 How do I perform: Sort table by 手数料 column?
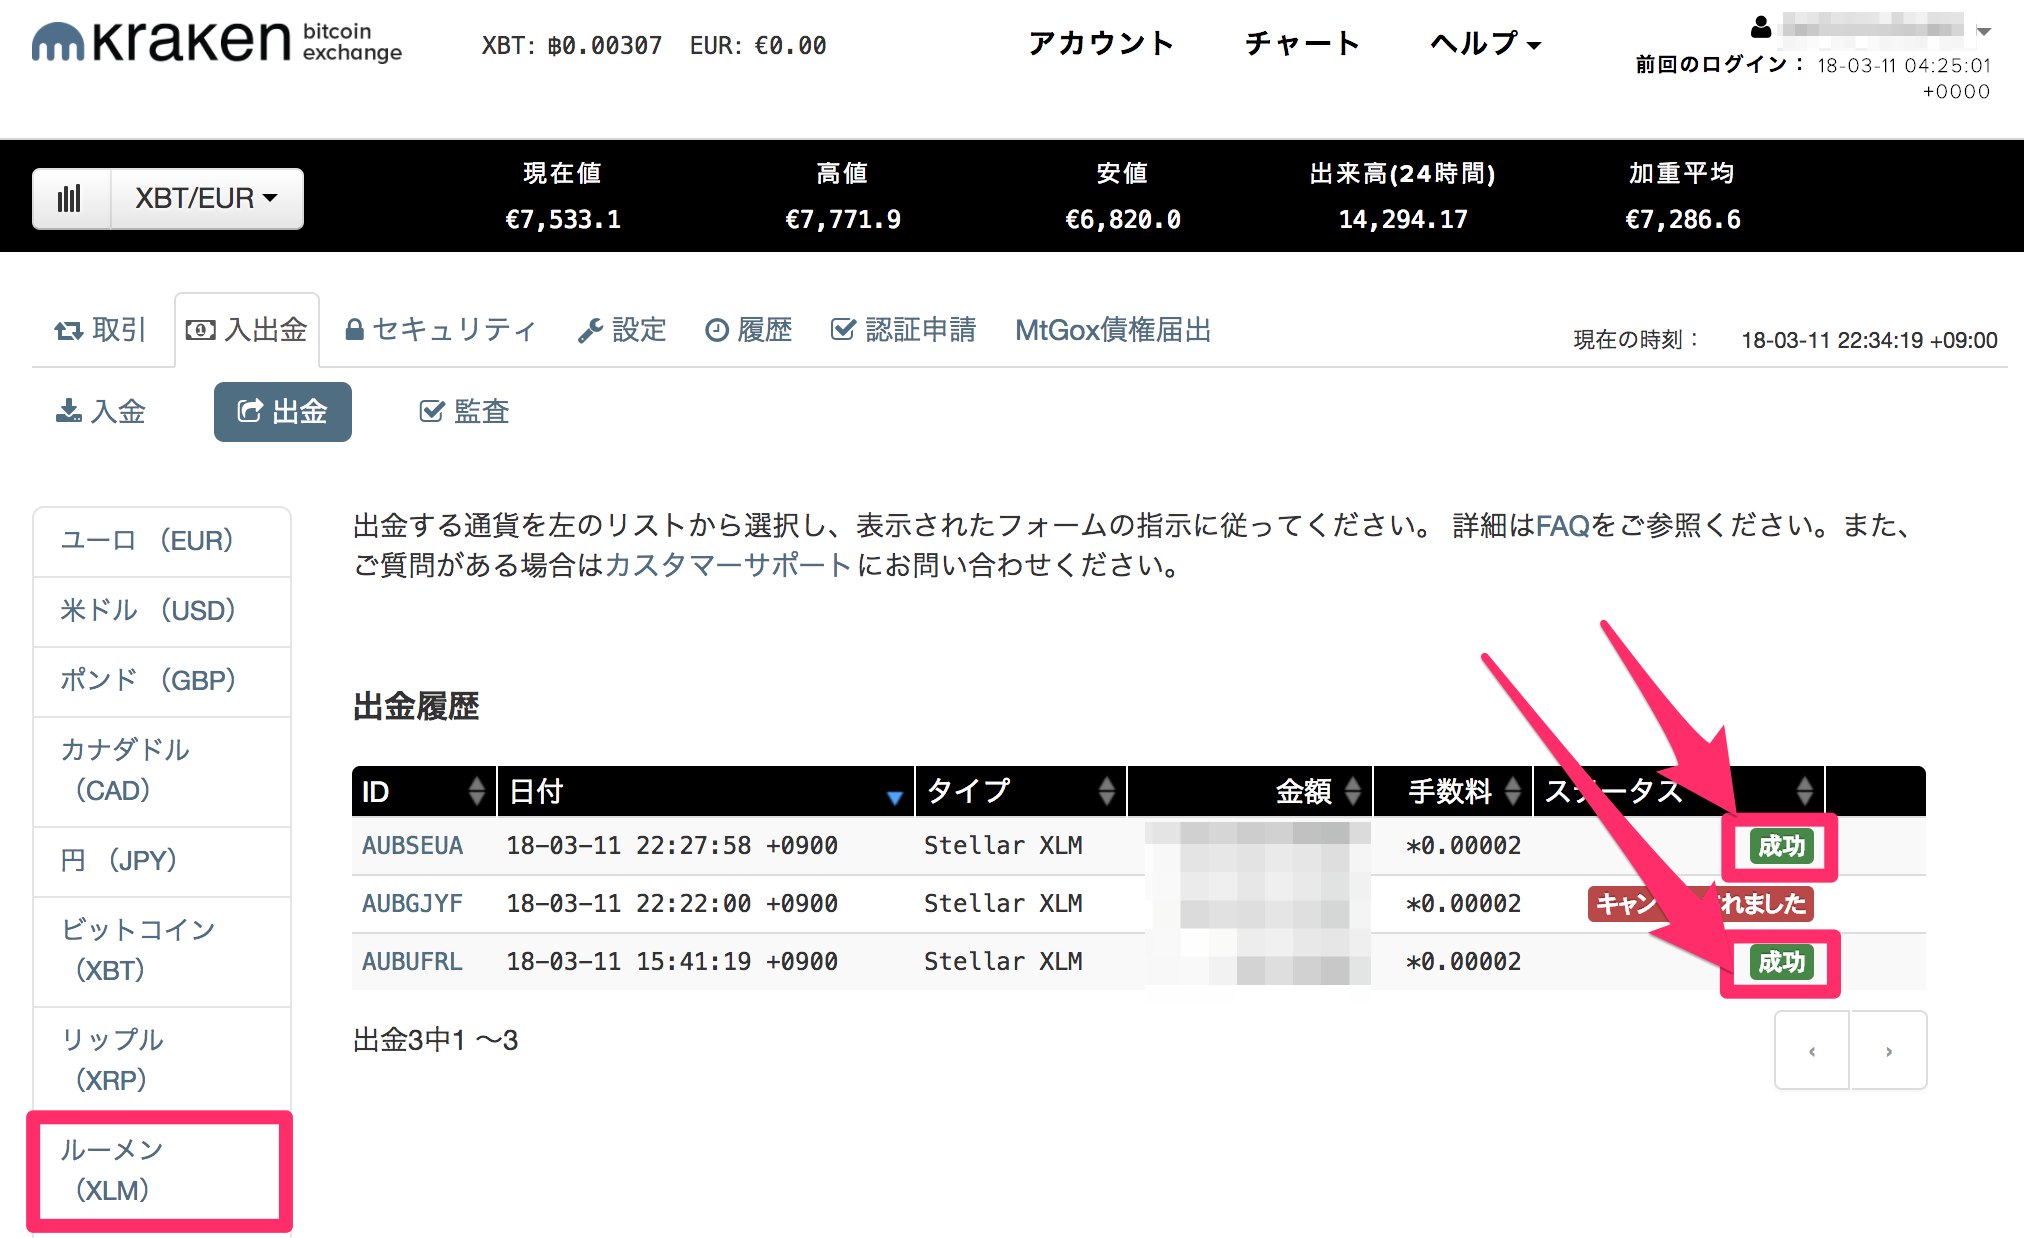(1453, 791)
